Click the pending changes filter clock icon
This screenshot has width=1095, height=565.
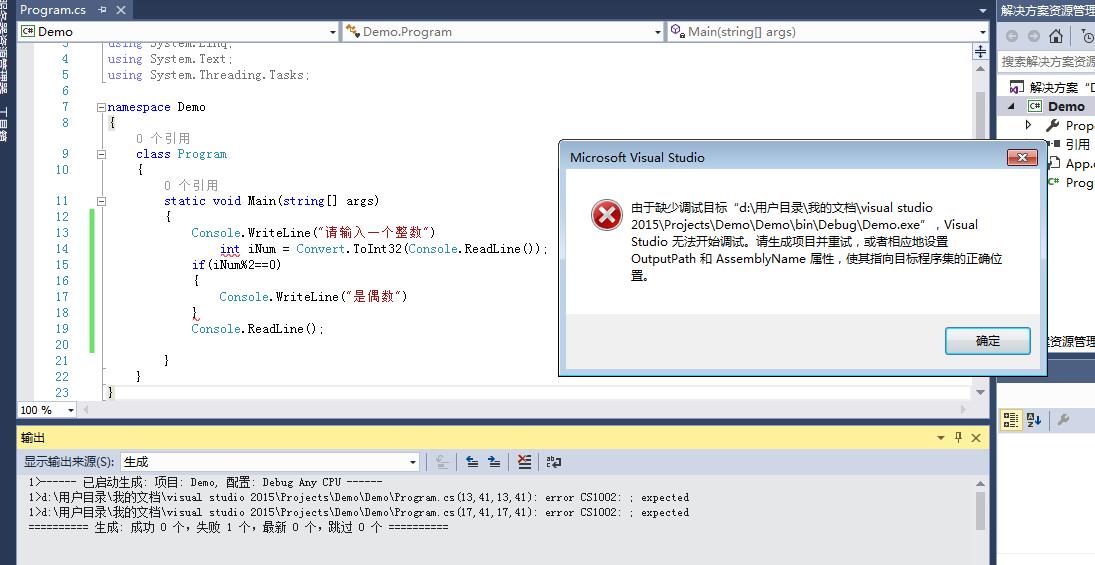(x=1087, y=36)
